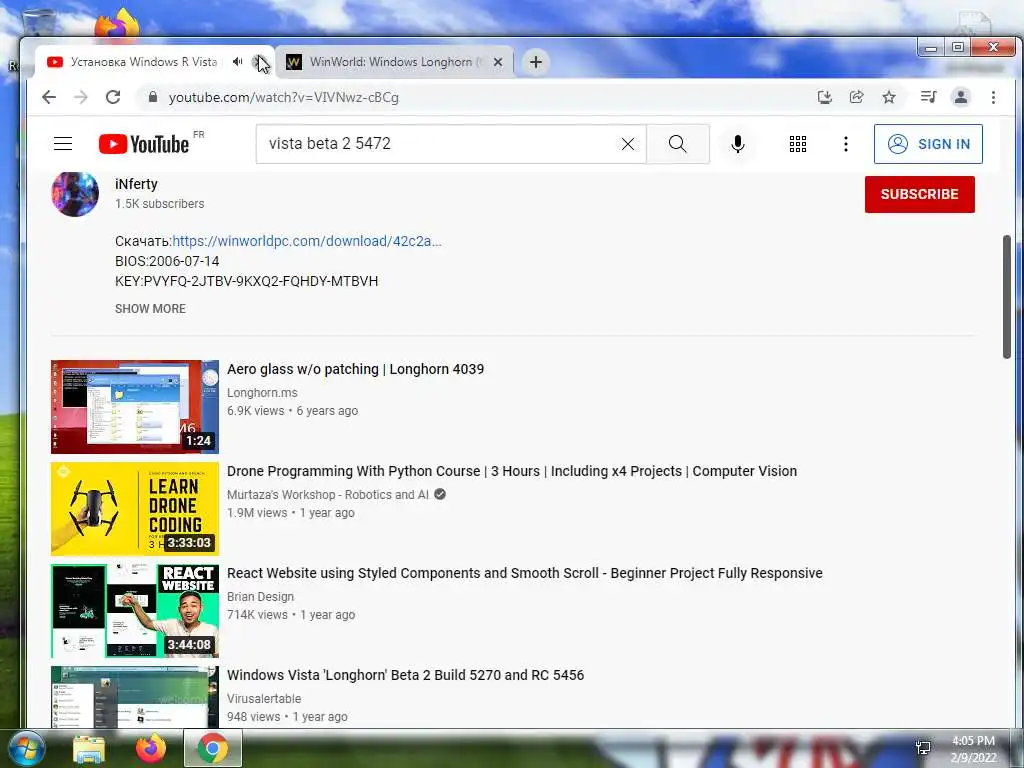This screenshot has height=768, width=1024.
Task: Close the WinWorld tab
Action: point(498,62)
